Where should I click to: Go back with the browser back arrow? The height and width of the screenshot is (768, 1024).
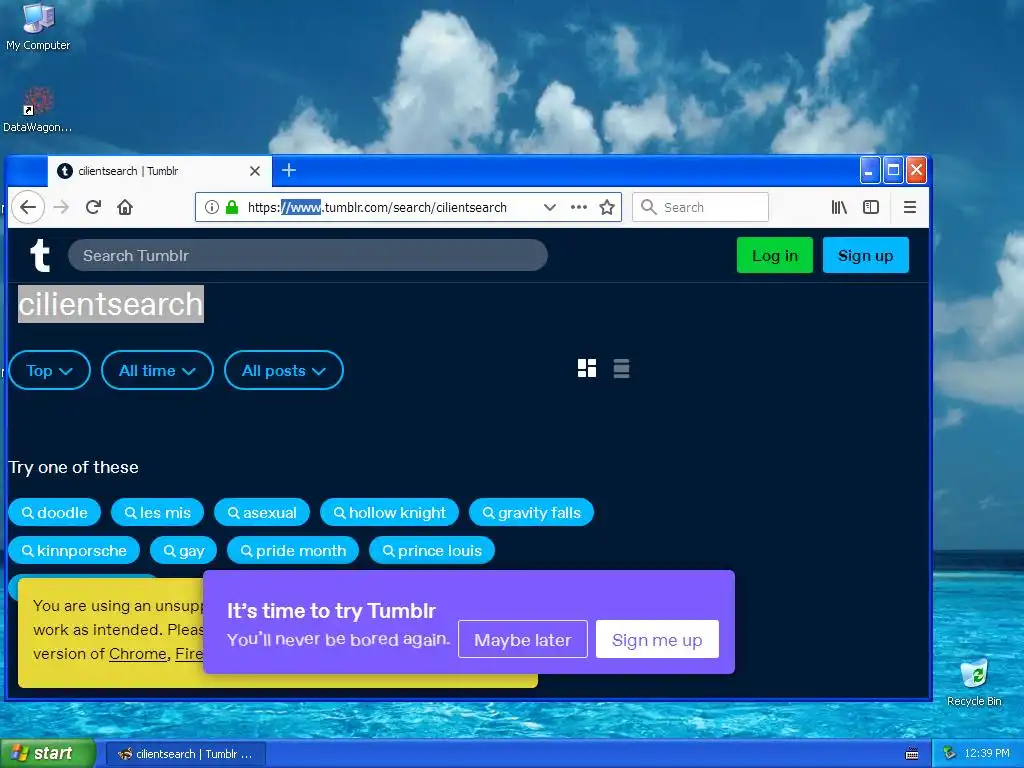point(28,208)
